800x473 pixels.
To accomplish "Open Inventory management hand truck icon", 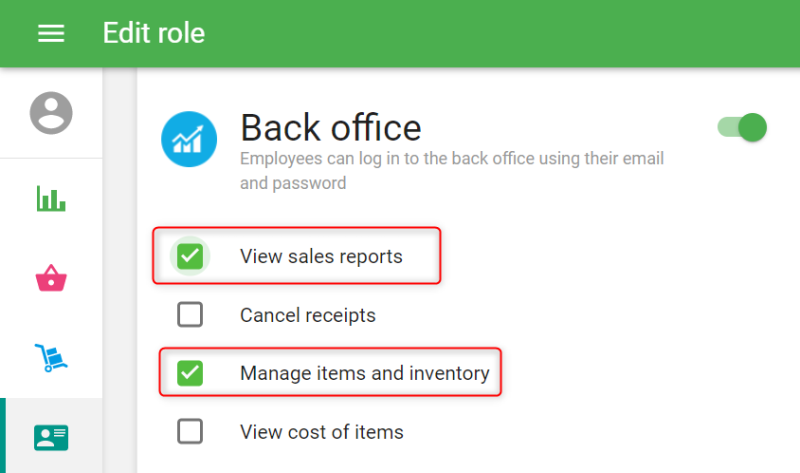I will click(51, 357).
